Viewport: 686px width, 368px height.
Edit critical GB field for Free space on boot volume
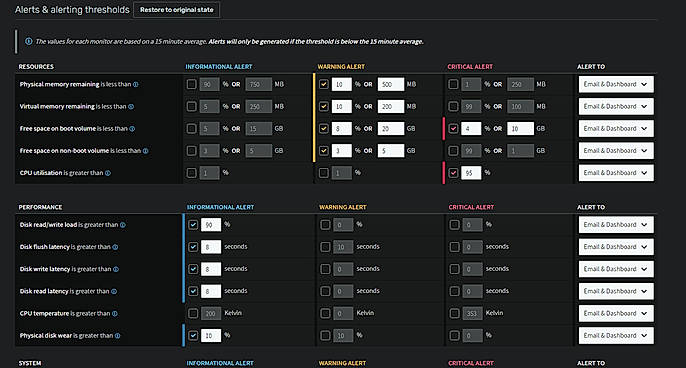[521, 129]
